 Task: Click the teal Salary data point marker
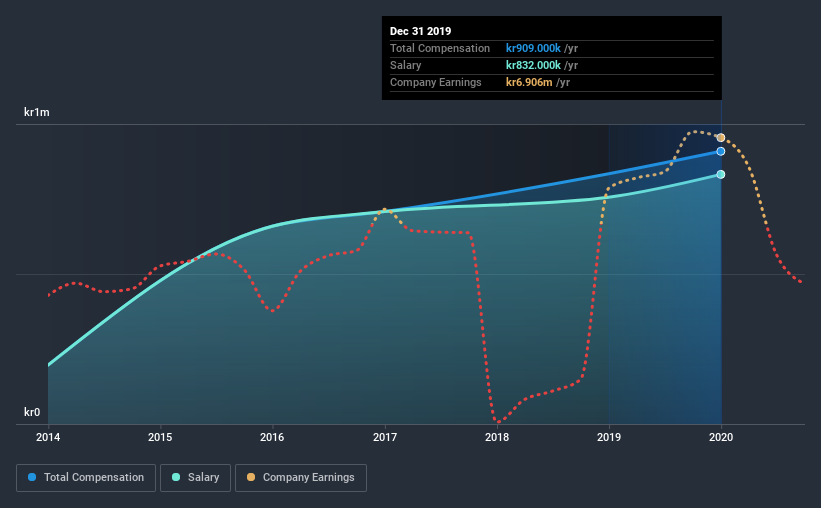point(720,174)
